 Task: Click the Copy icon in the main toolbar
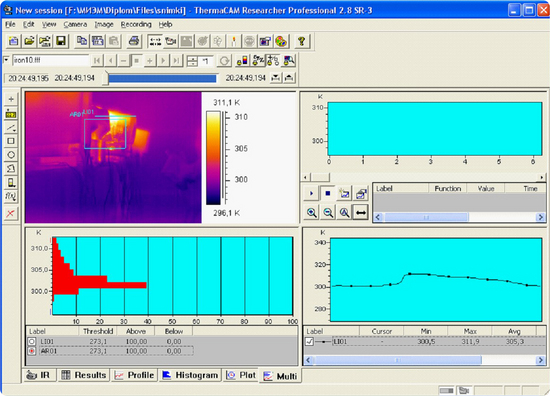click(x=82, y=41)
